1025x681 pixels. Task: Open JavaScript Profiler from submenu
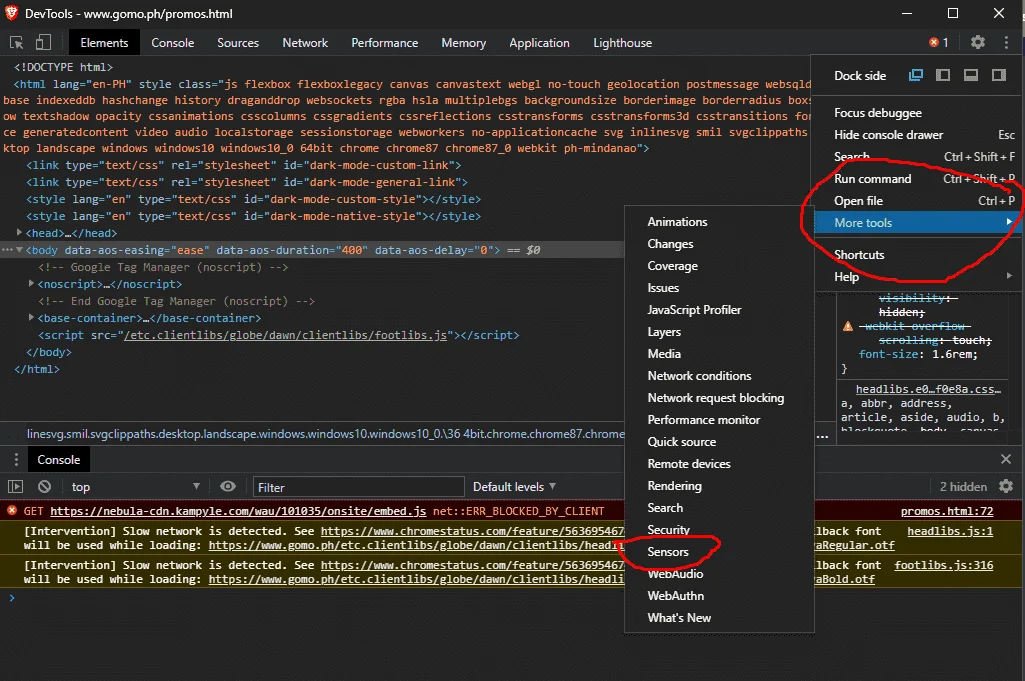point(719,310)
